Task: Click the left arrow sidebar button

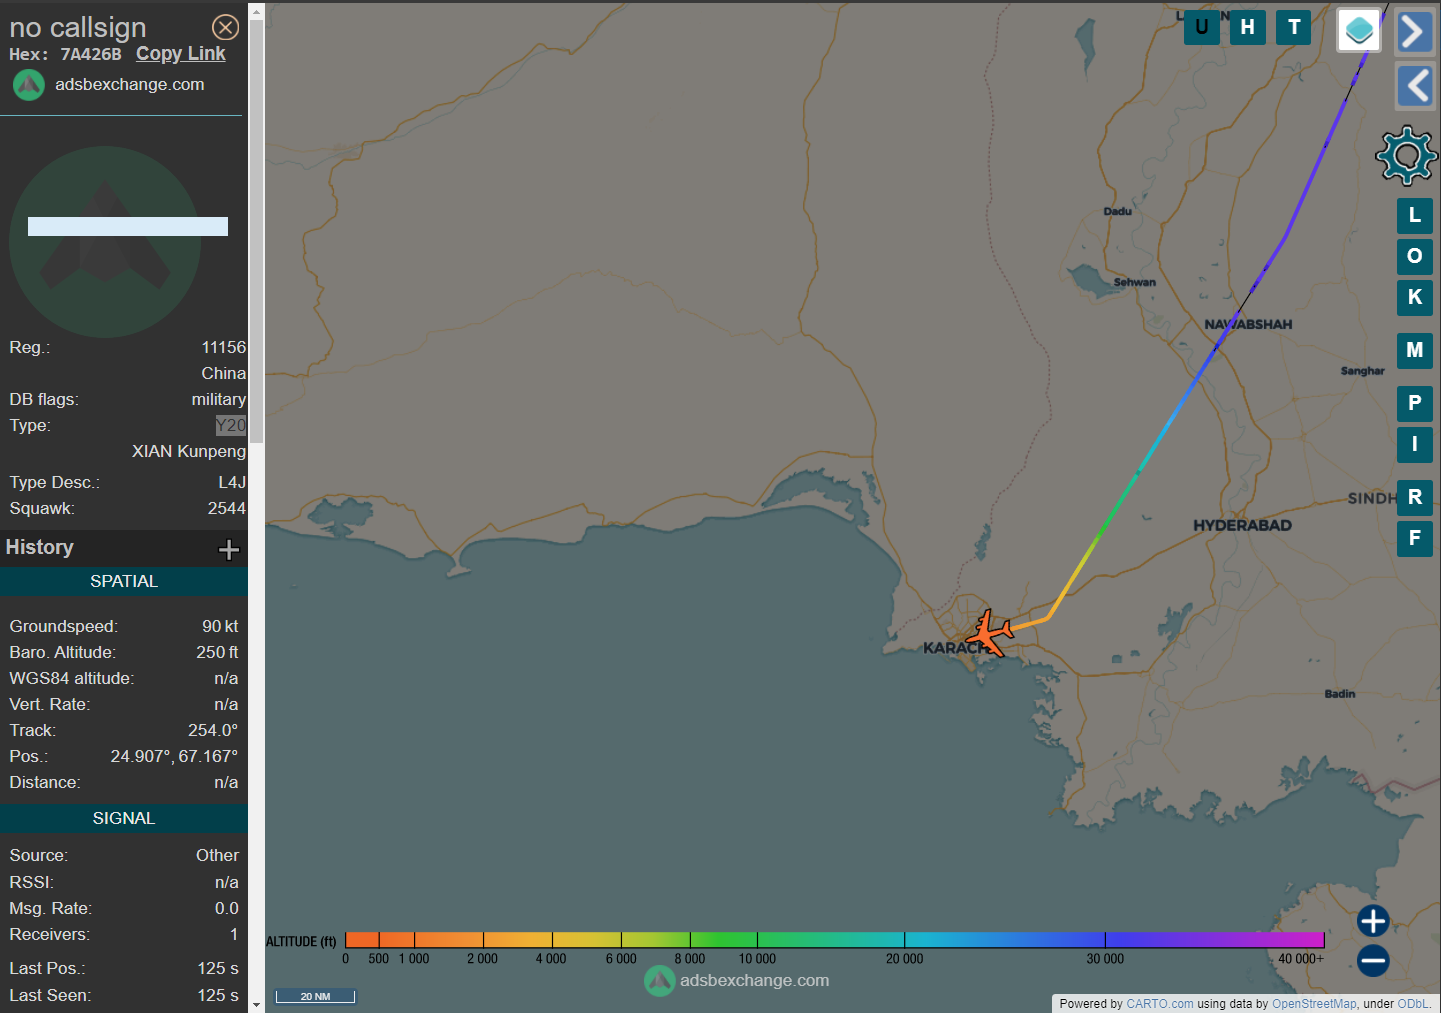Action: point(1415,86)
